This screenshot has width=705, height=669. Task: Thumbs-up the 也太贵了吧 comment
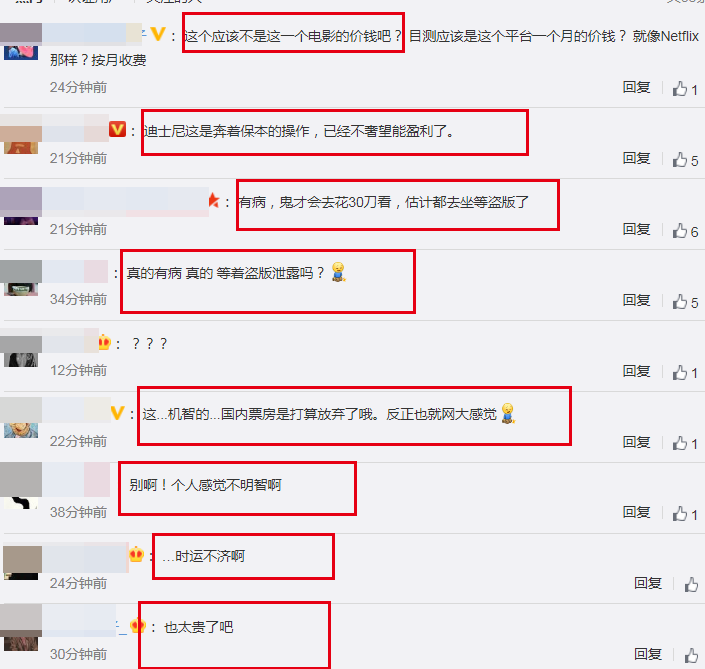click(x=691, y=656)
